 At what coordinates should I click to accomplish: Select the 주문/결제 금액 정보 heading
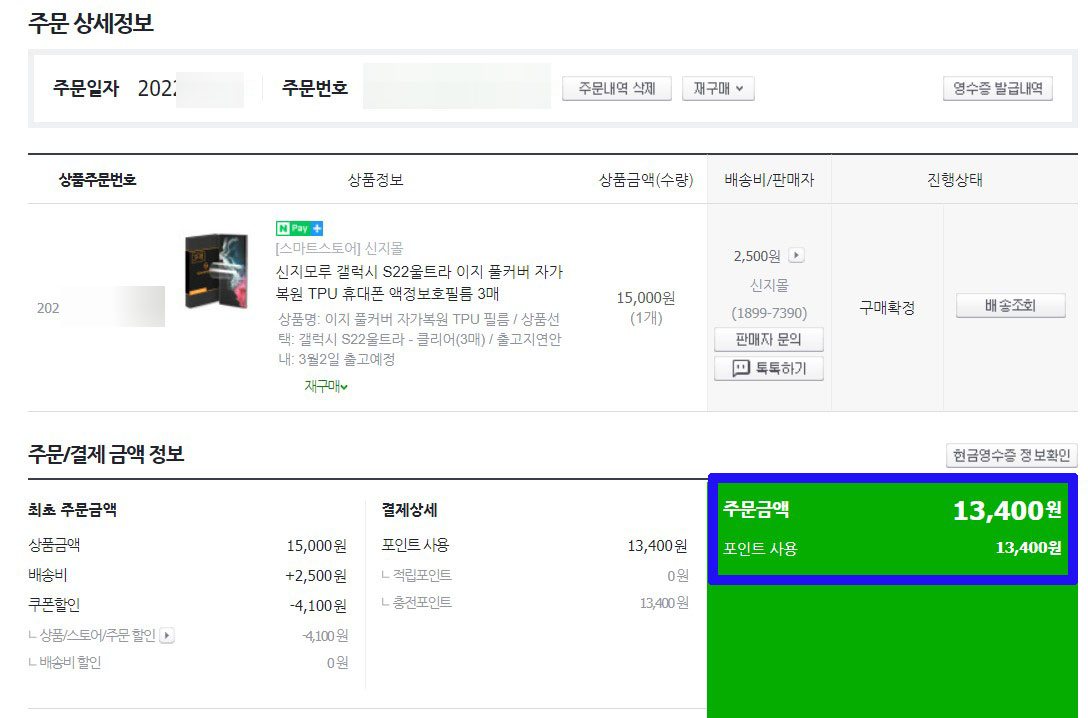[x=106, y=454]
